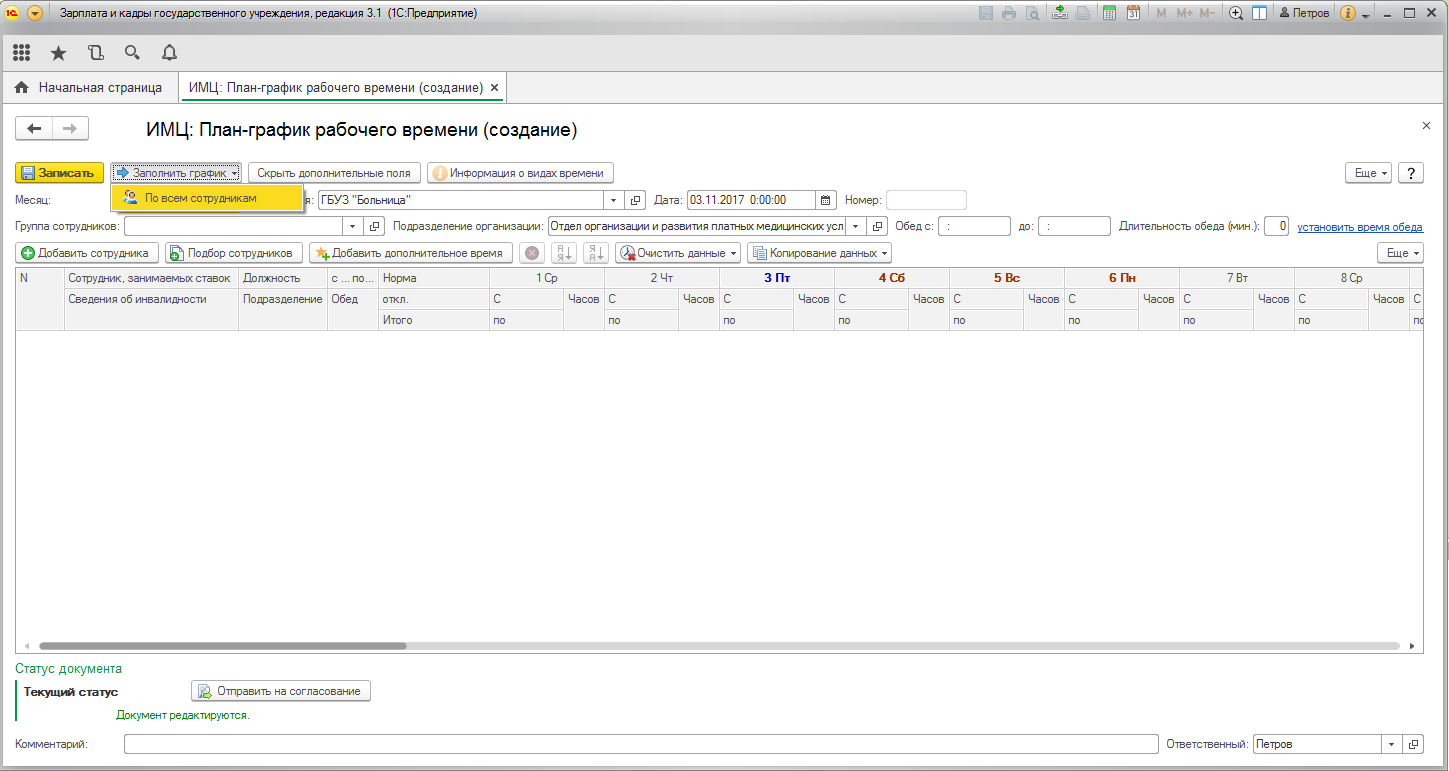Click the search magnifier icon

pos(132,52)
